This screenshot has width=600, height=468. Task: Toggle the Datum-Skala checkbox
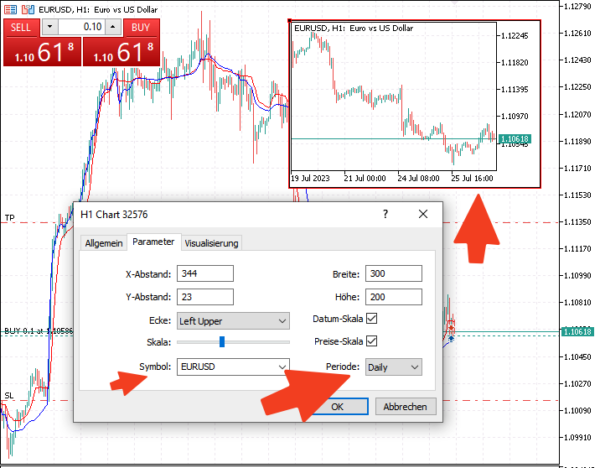coord(372,318)
